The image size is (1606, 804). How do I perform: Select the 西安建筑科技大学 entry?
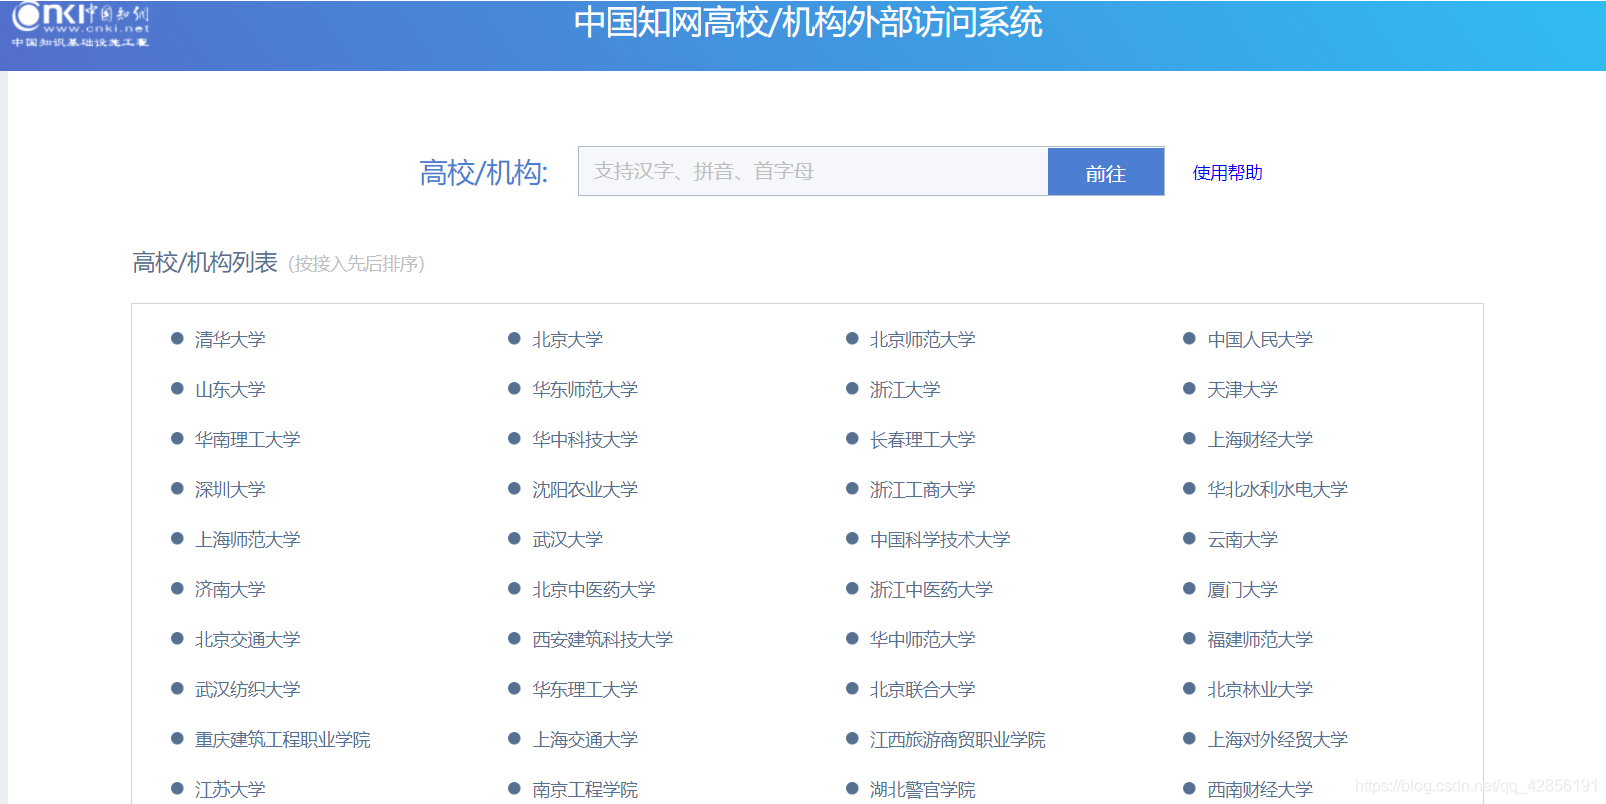tap(603, 640)
